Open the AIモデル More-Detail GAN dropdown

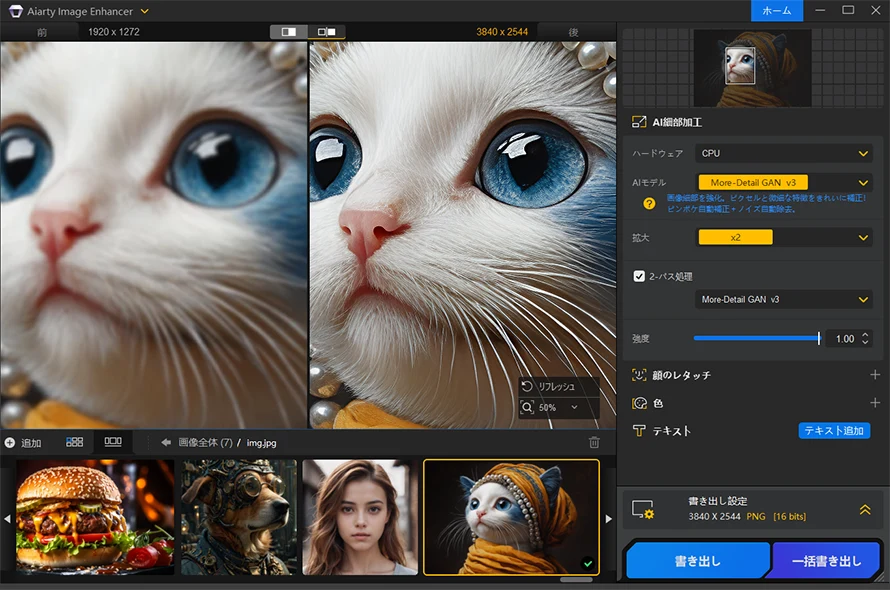click(783, 182)
